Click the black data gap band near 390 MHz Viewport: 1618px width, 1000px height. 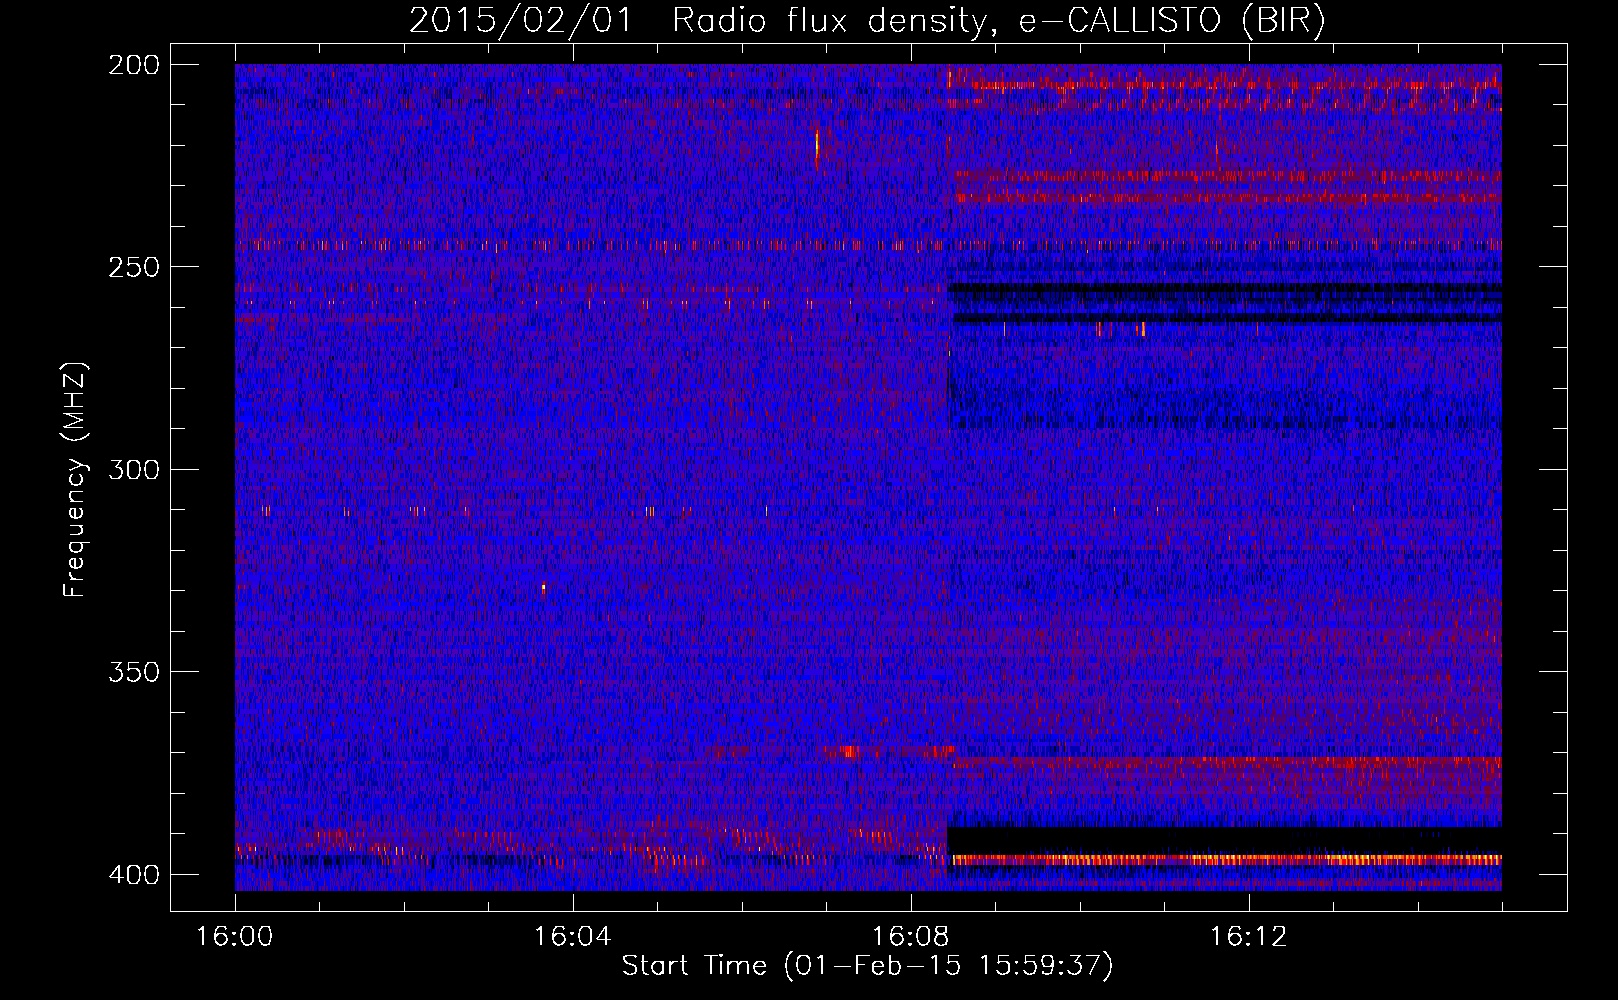tap(1224, 840)
